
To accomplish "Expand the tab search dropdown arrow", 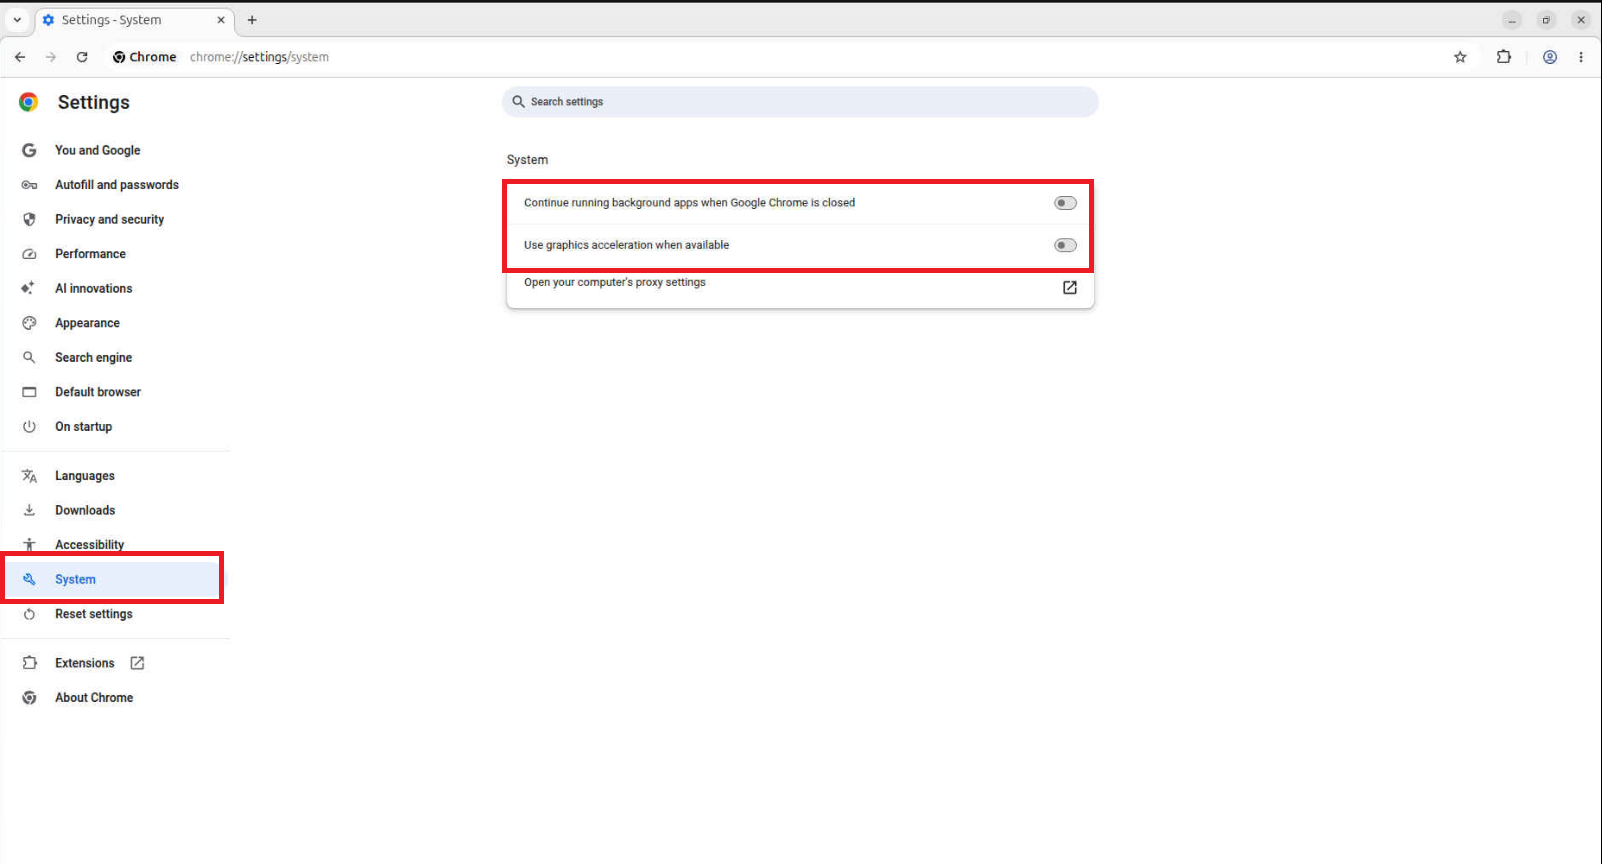I will tap(17, 20).
